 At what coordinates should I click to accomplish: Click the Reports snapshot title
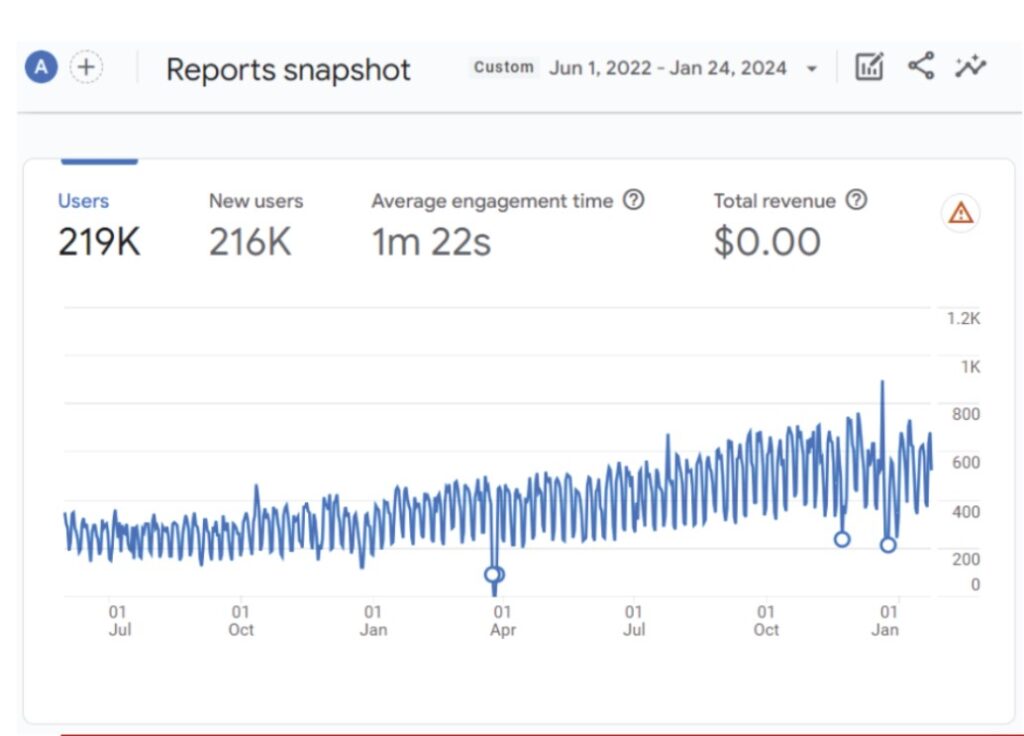(x=288, y=70)
